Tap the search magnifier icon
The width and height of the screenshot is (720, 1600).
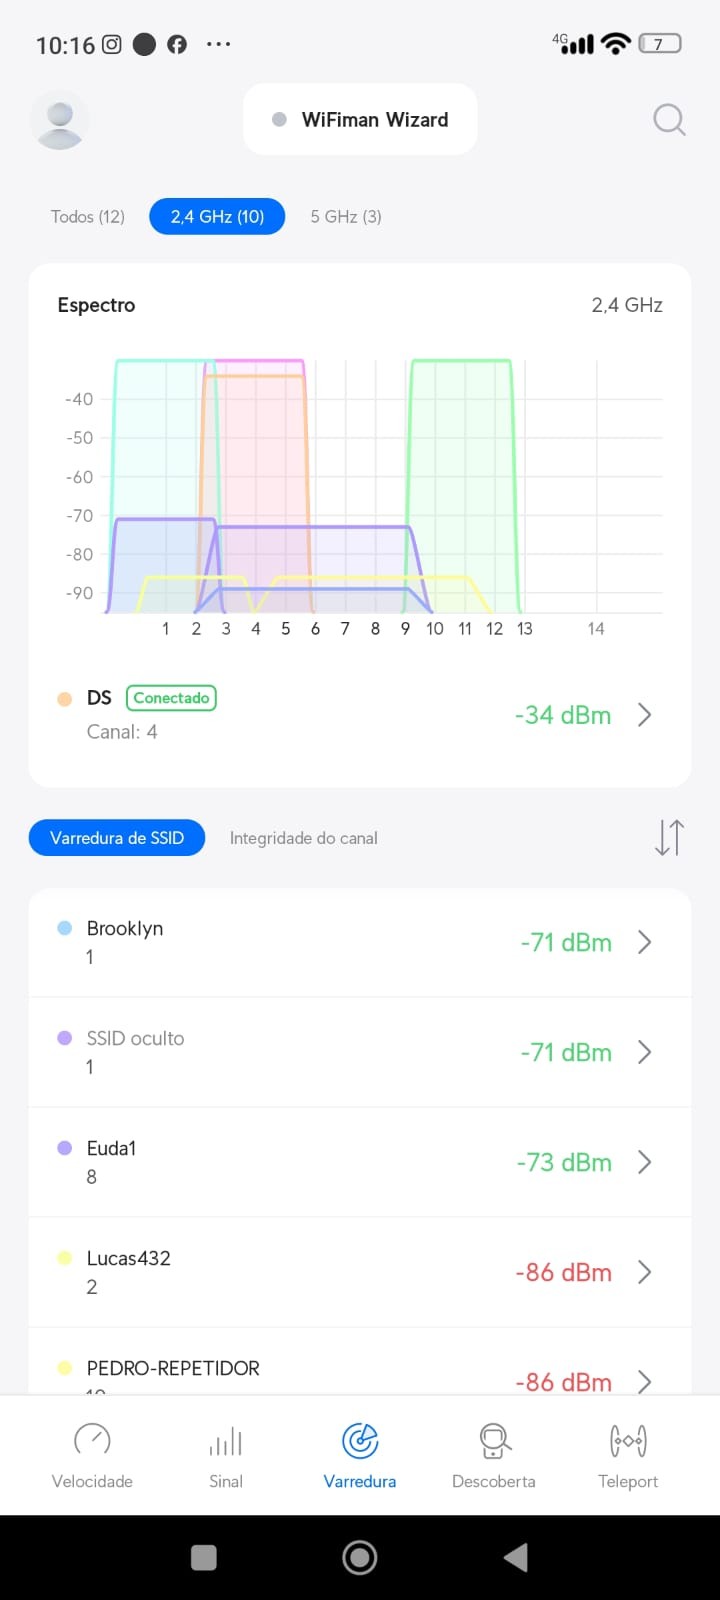(669, 120)
